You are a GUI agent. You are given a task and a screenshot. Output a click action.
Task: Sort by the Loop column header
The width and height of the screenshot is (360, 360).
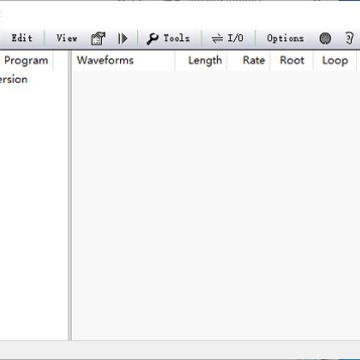click(335, 61)
